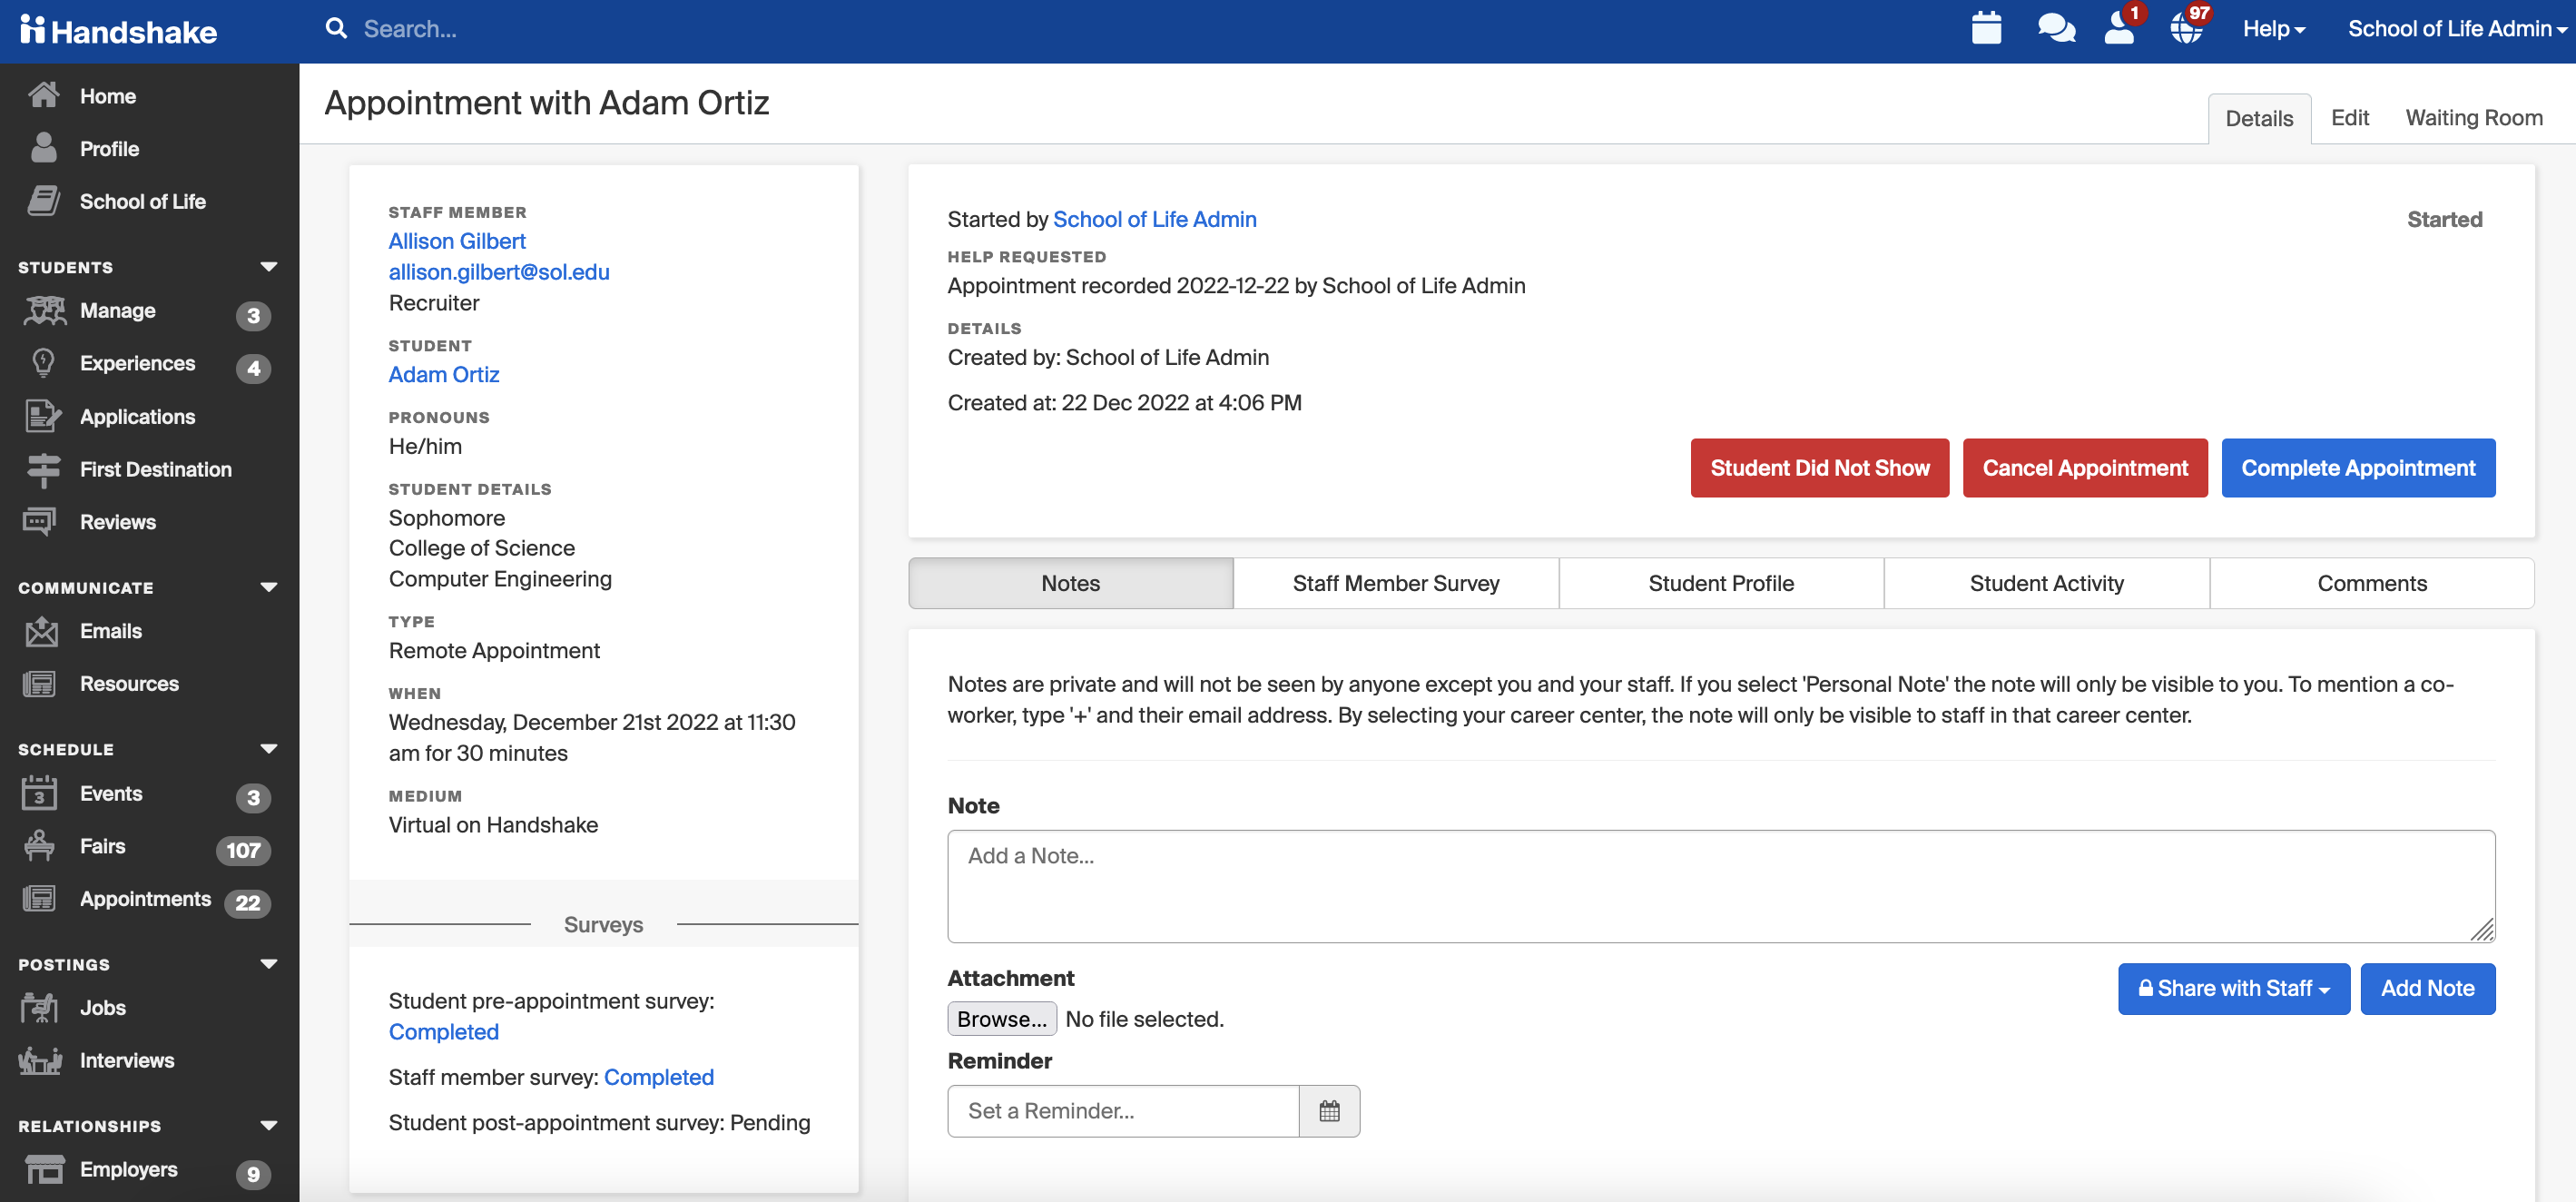This screenshot has height=1202, width=2576.
Task: Collapse the Schedule sidebar section
Action: tap(268, 749)
